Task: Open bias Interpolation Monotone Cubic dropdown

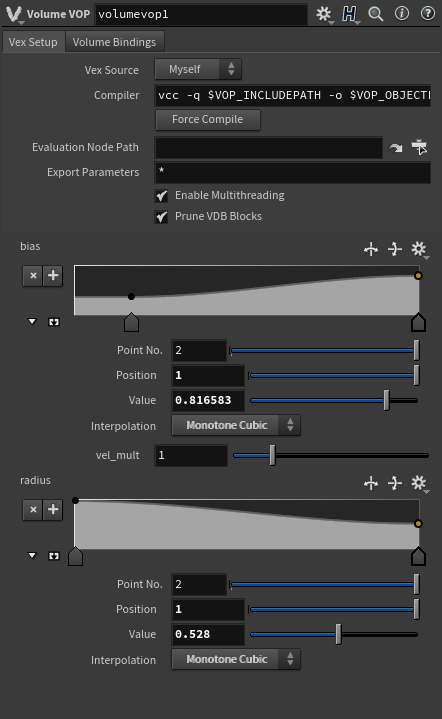Action: pos(236,426)
